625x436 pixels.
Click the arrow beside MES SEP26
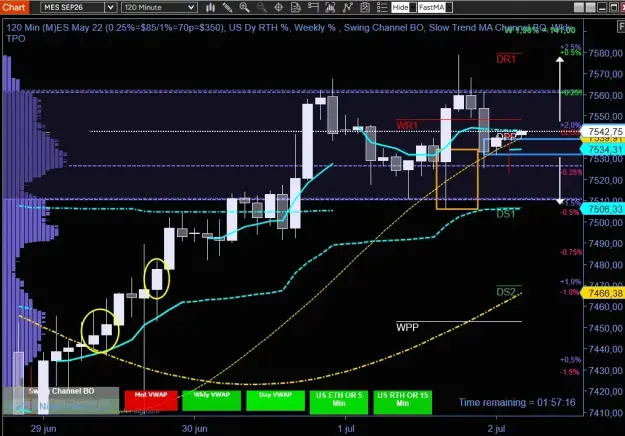click(x=110, y=7)
